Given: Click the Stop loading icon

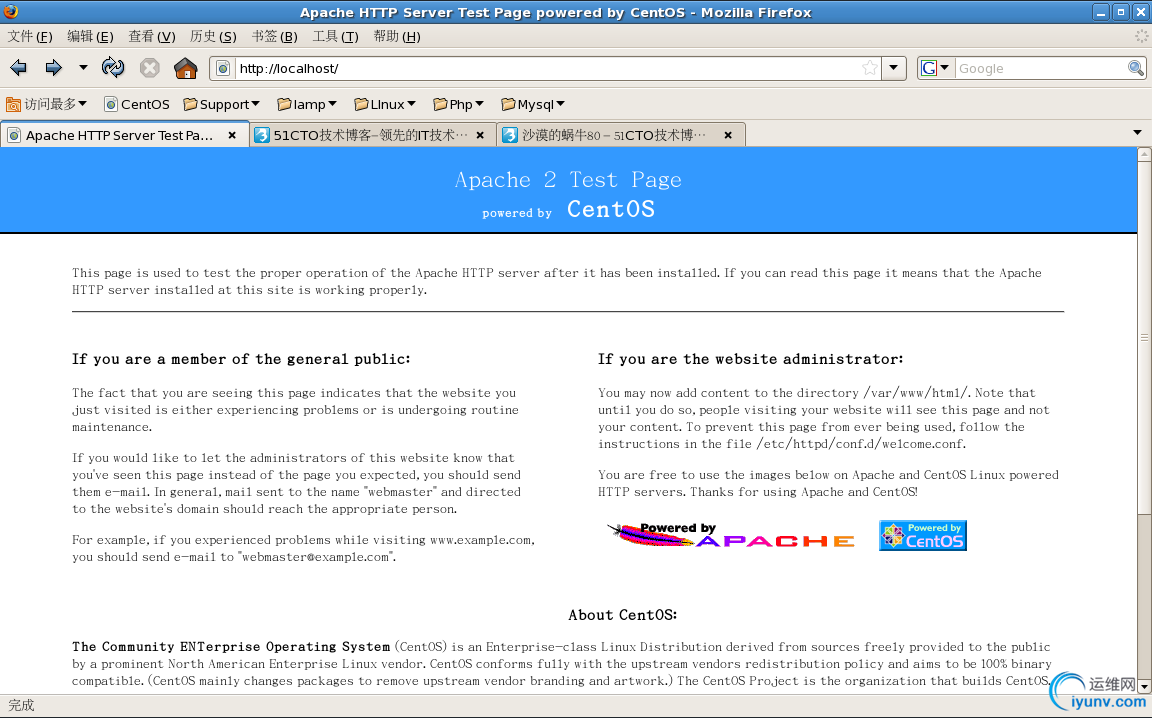Looking at the screenshot, I should click(150, 68).
